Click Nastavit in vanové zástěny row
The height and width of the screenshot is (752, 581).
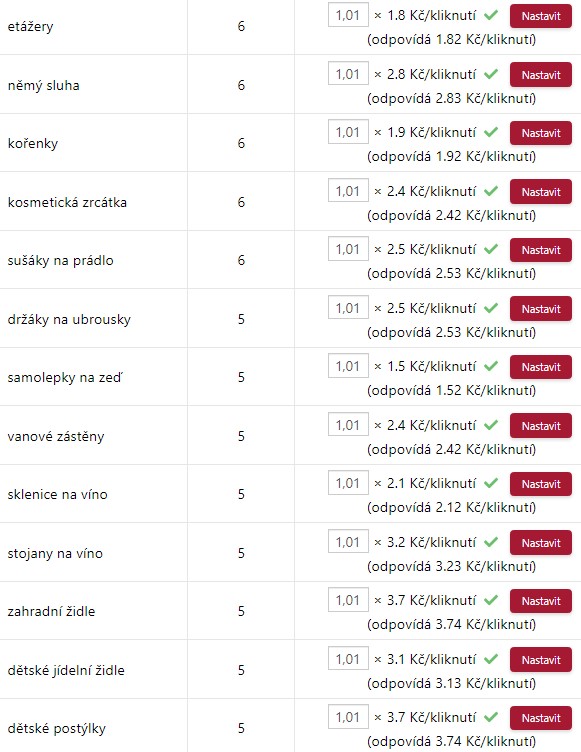(x=541, y=426)
